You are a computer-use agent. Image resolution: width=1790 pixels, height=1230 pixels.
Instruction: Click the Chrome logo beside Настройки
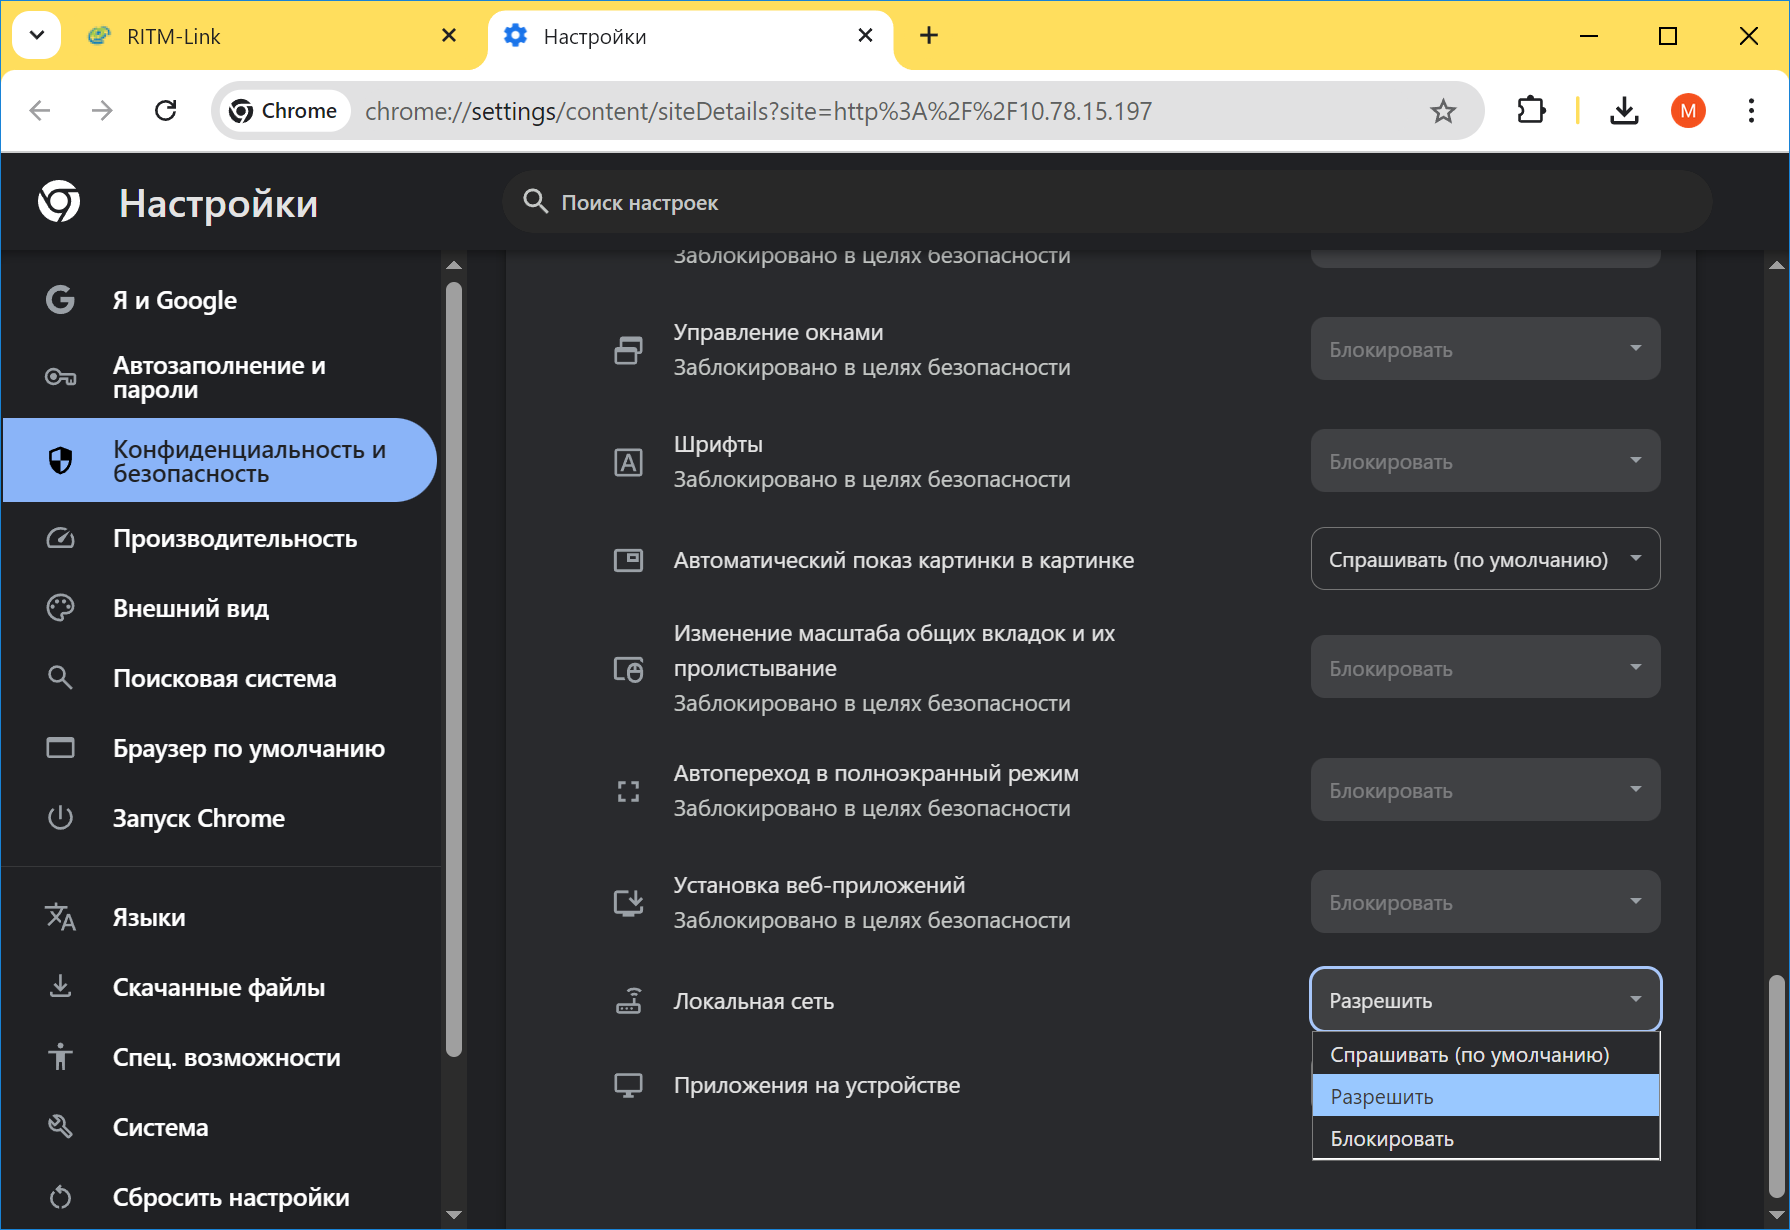[59, 203]
